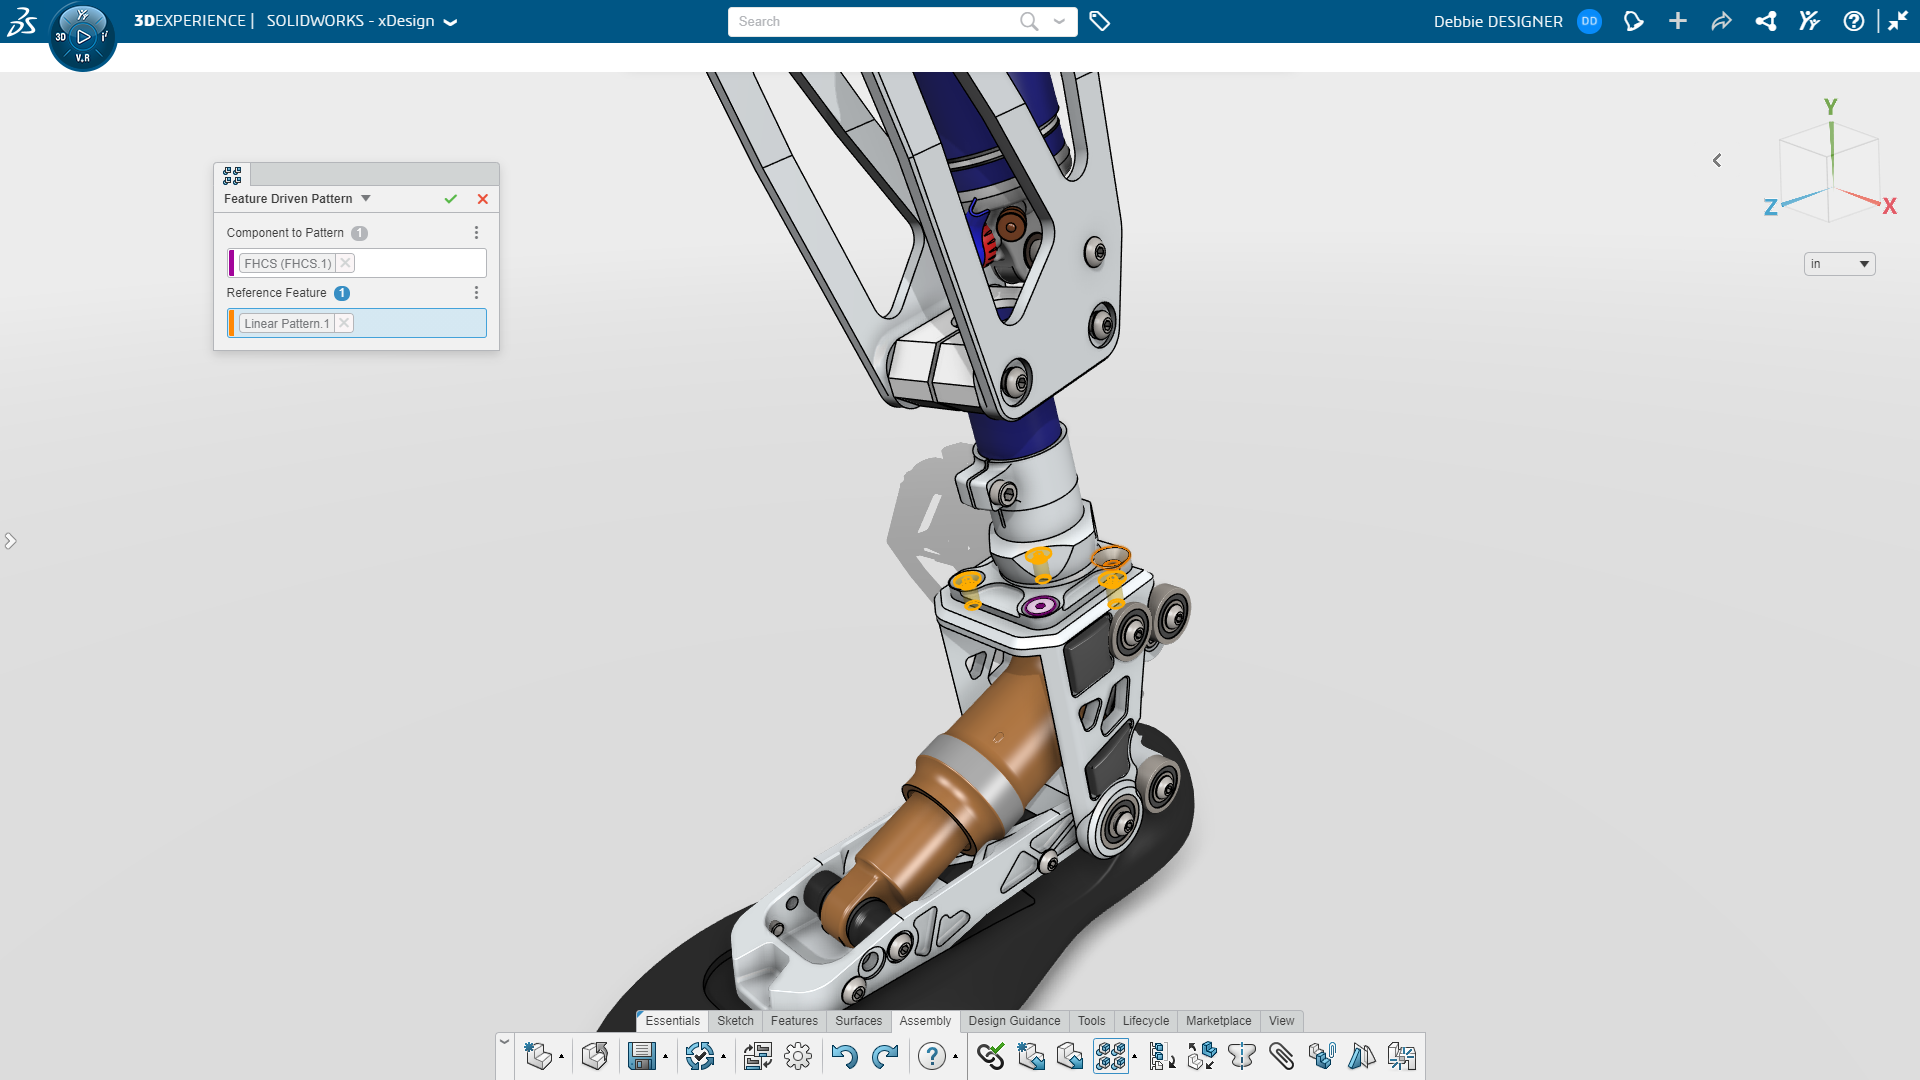
Task: Open the Feature Driven Pattern type dropdown
Action: click(x=364, y=198)
